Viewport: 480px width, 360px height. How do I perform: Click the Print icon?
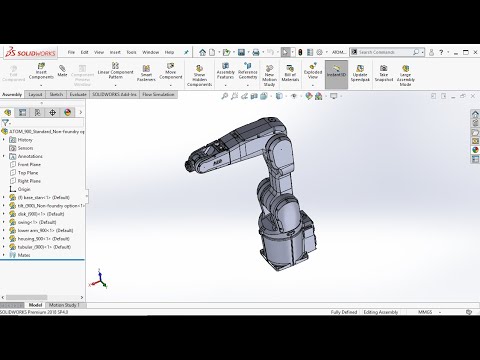[256, 52]
